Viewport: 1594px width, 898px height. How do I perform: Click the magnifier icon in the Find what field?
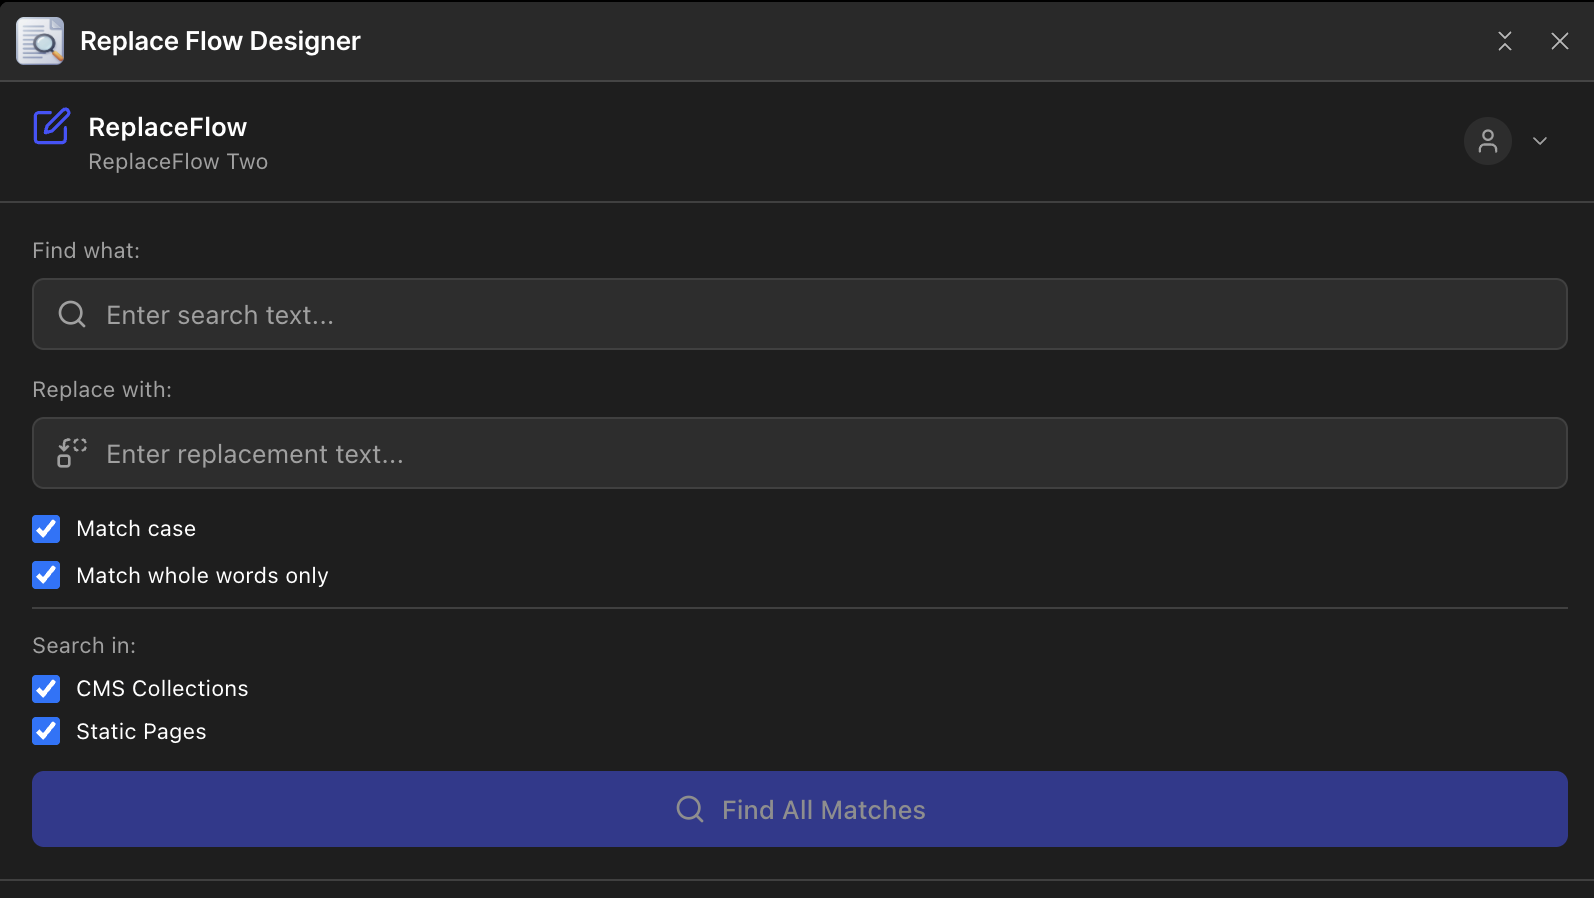71,314
